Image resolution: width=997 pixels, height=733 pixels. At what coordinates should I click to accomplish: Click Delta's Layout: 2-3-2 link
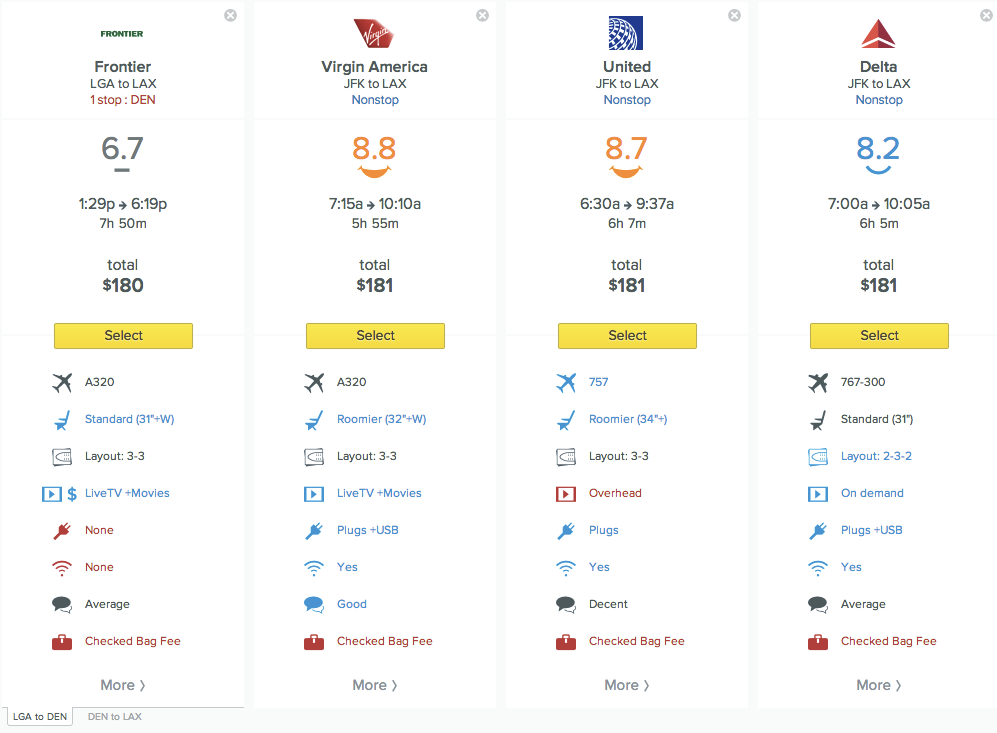[x=876, y=457]
